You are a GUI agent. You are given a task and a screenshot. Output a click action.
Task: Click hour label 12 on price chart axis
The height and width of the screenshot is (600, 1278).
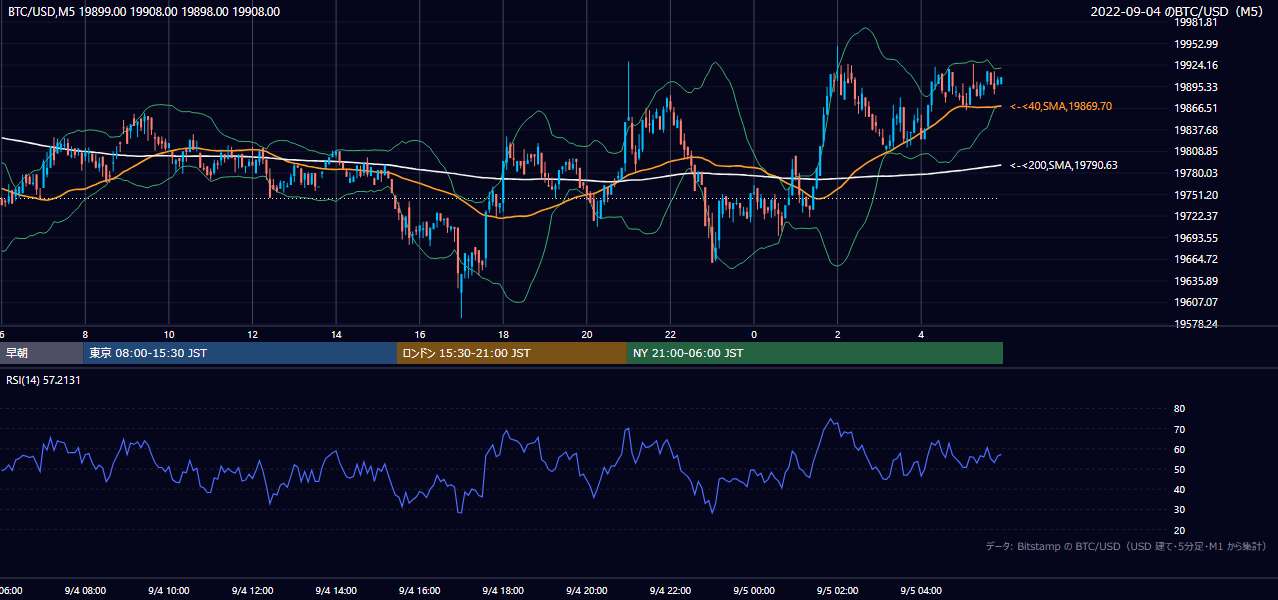[x=253, y=334]
